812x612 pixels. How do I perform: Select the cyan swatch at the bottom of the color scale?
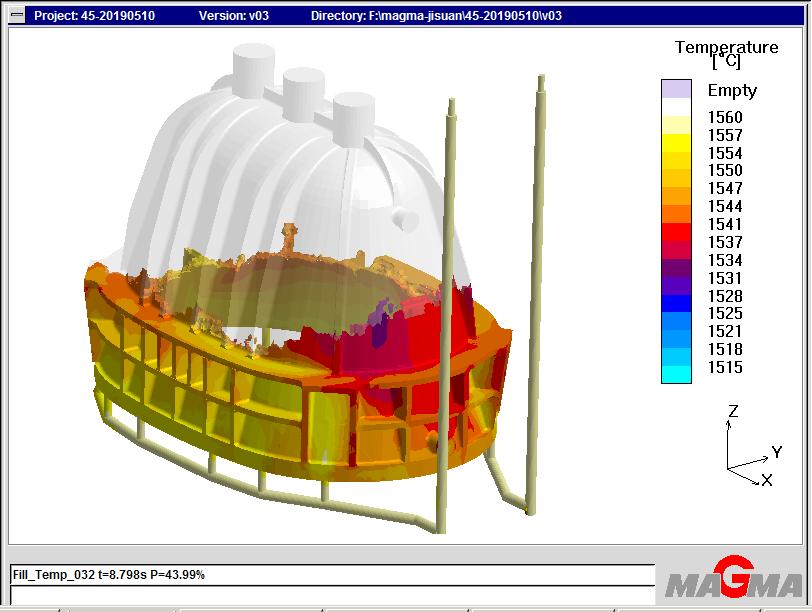[x=676, y=374]
